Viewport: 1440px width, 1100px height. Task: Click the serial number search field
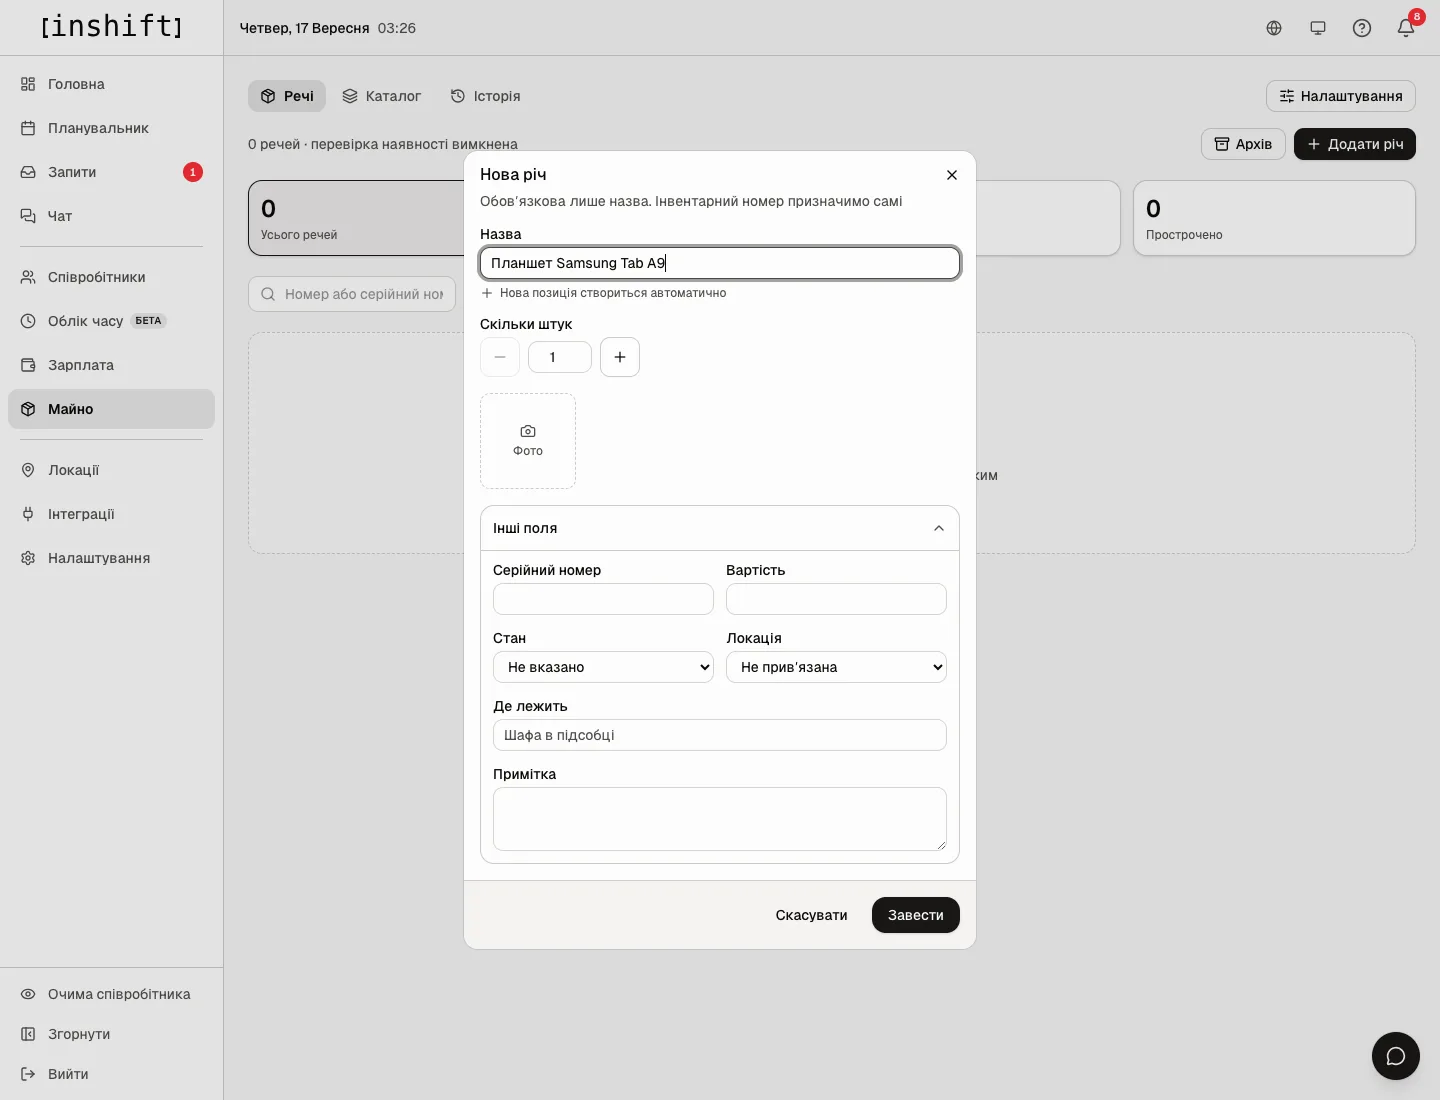pos(352,294)
